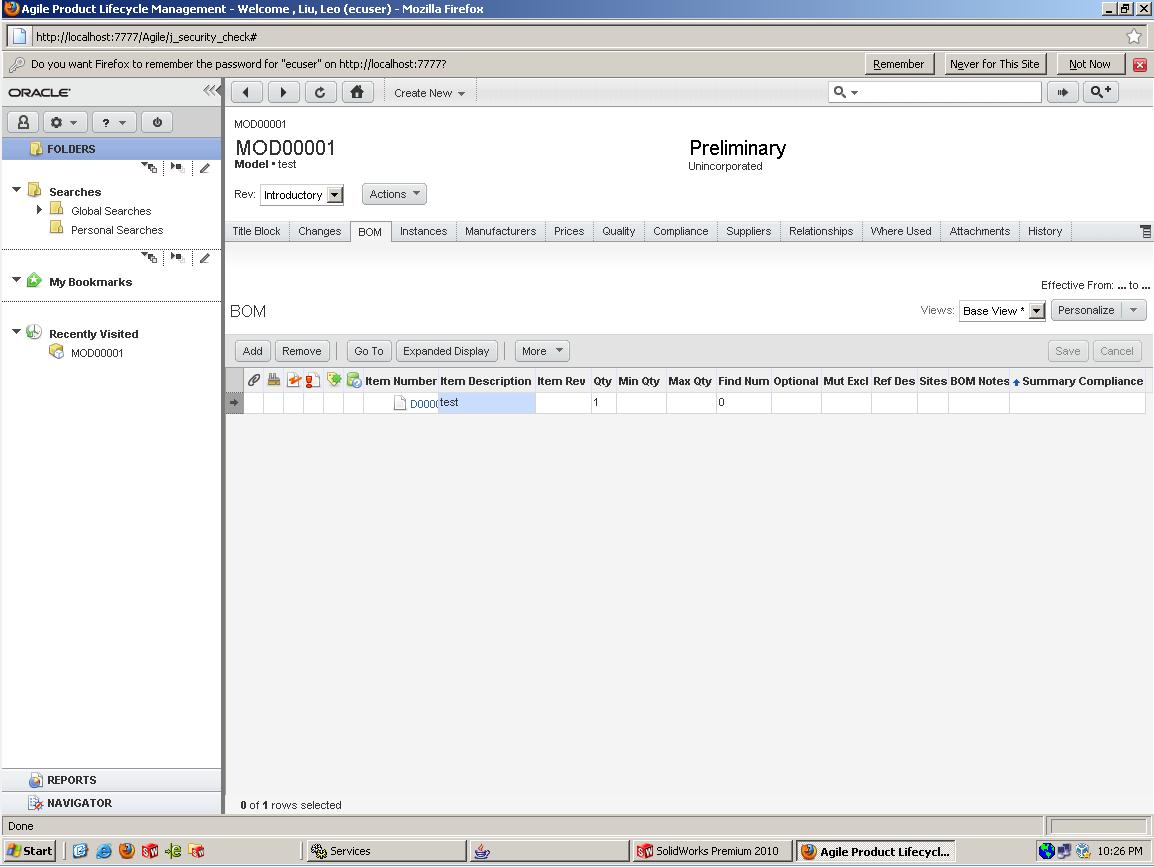
Task: Click the Go To button
Action: coord(369,351)
